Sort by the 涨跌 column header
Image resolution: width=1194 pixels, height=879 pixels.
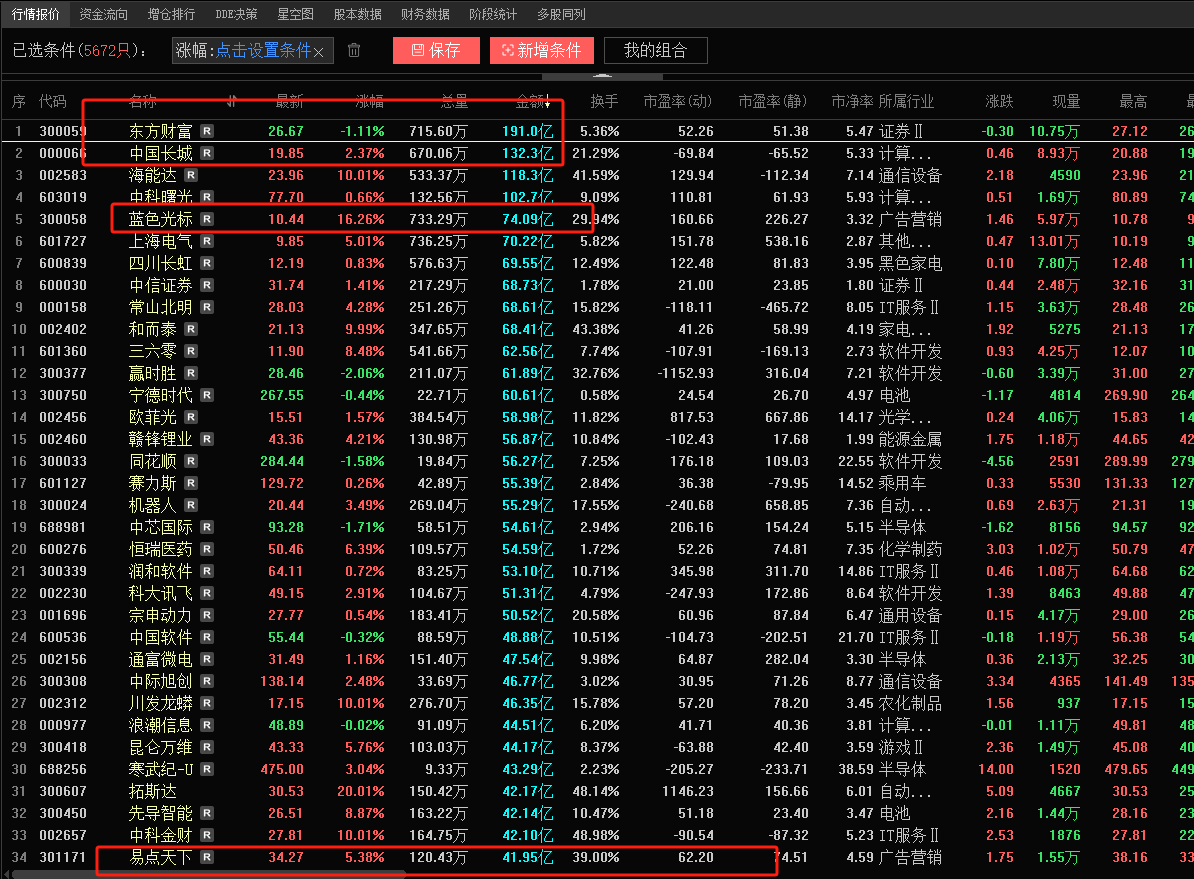point(999,101)
